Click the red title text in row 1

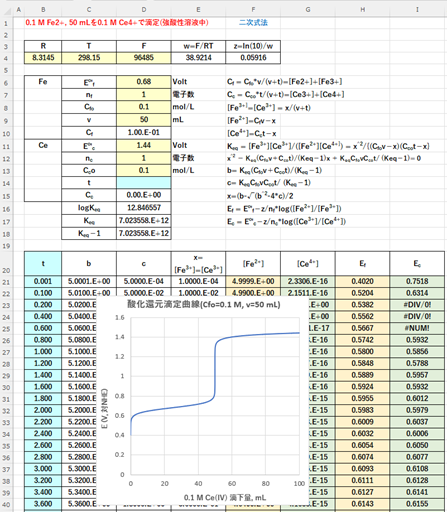coord(117,23)
